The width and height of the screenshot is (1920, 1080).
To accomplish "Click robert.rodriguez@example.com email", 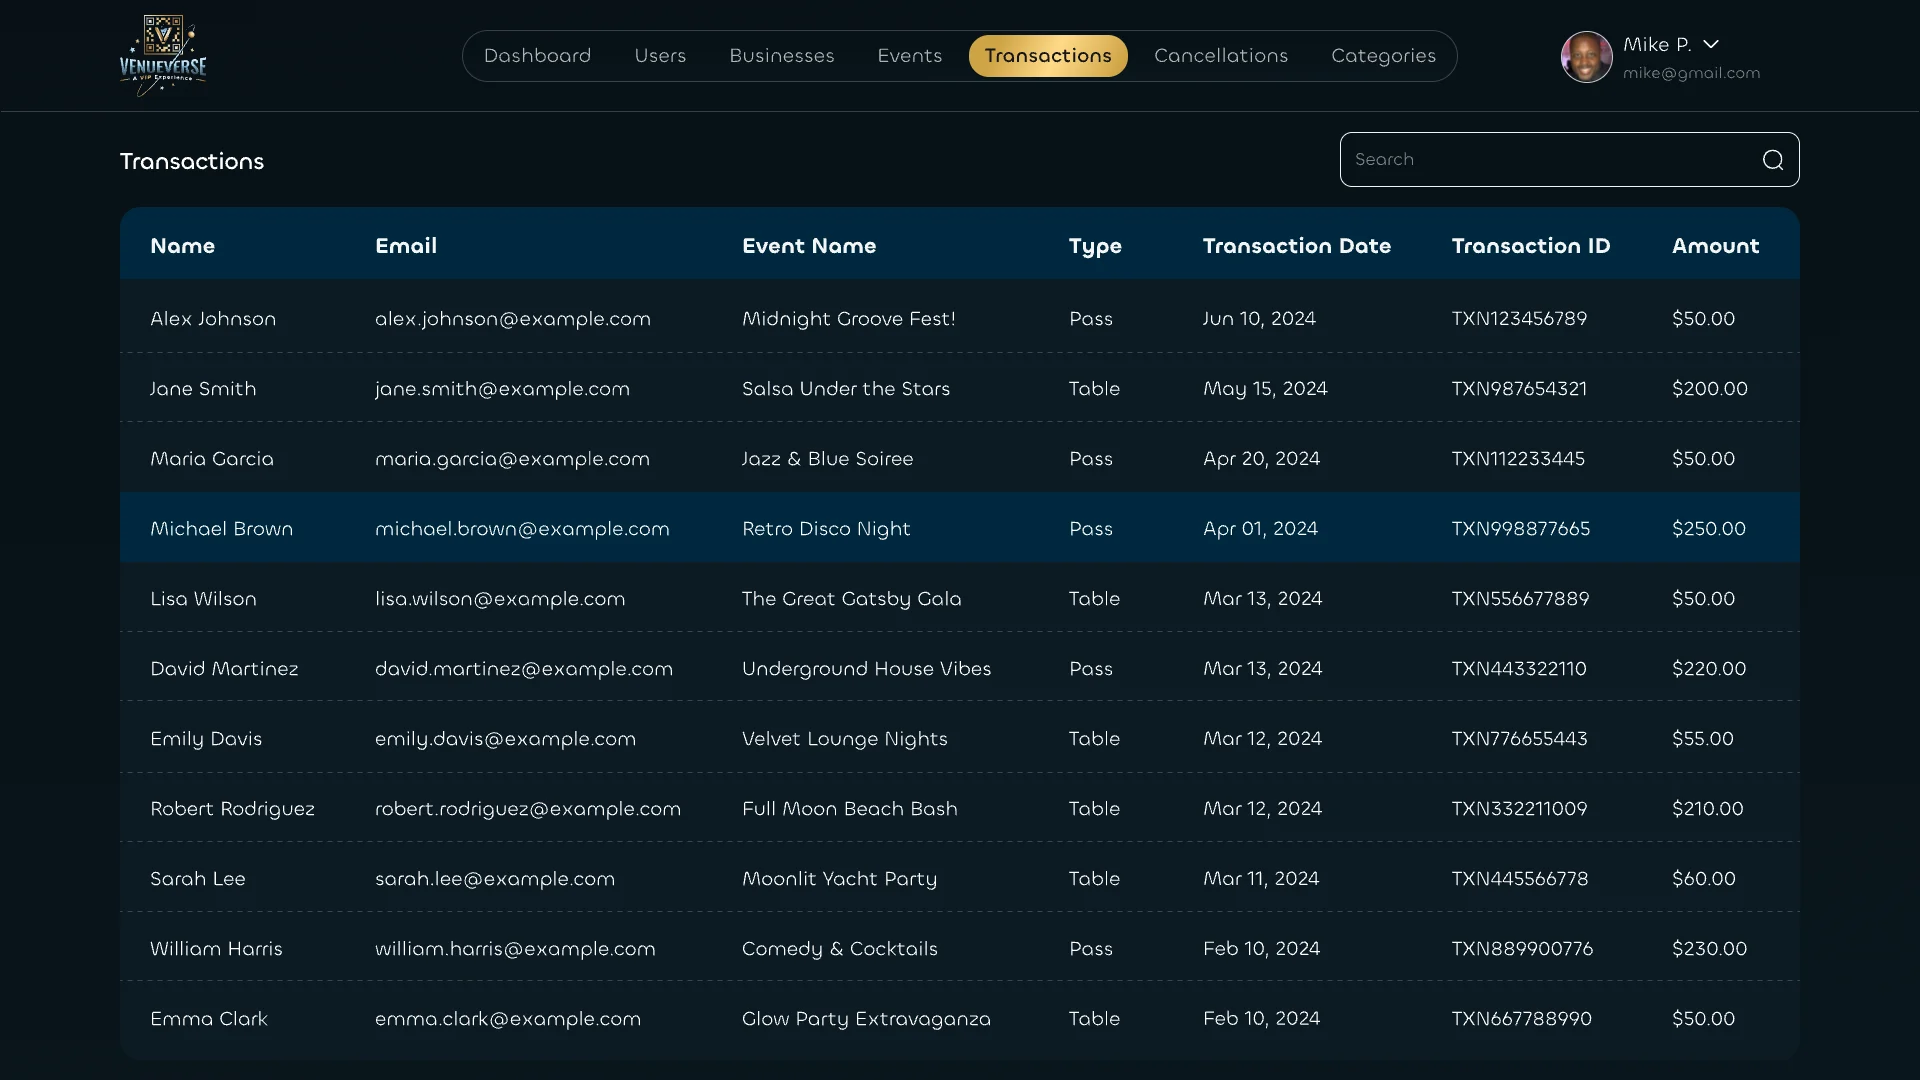I will point(528,809).
